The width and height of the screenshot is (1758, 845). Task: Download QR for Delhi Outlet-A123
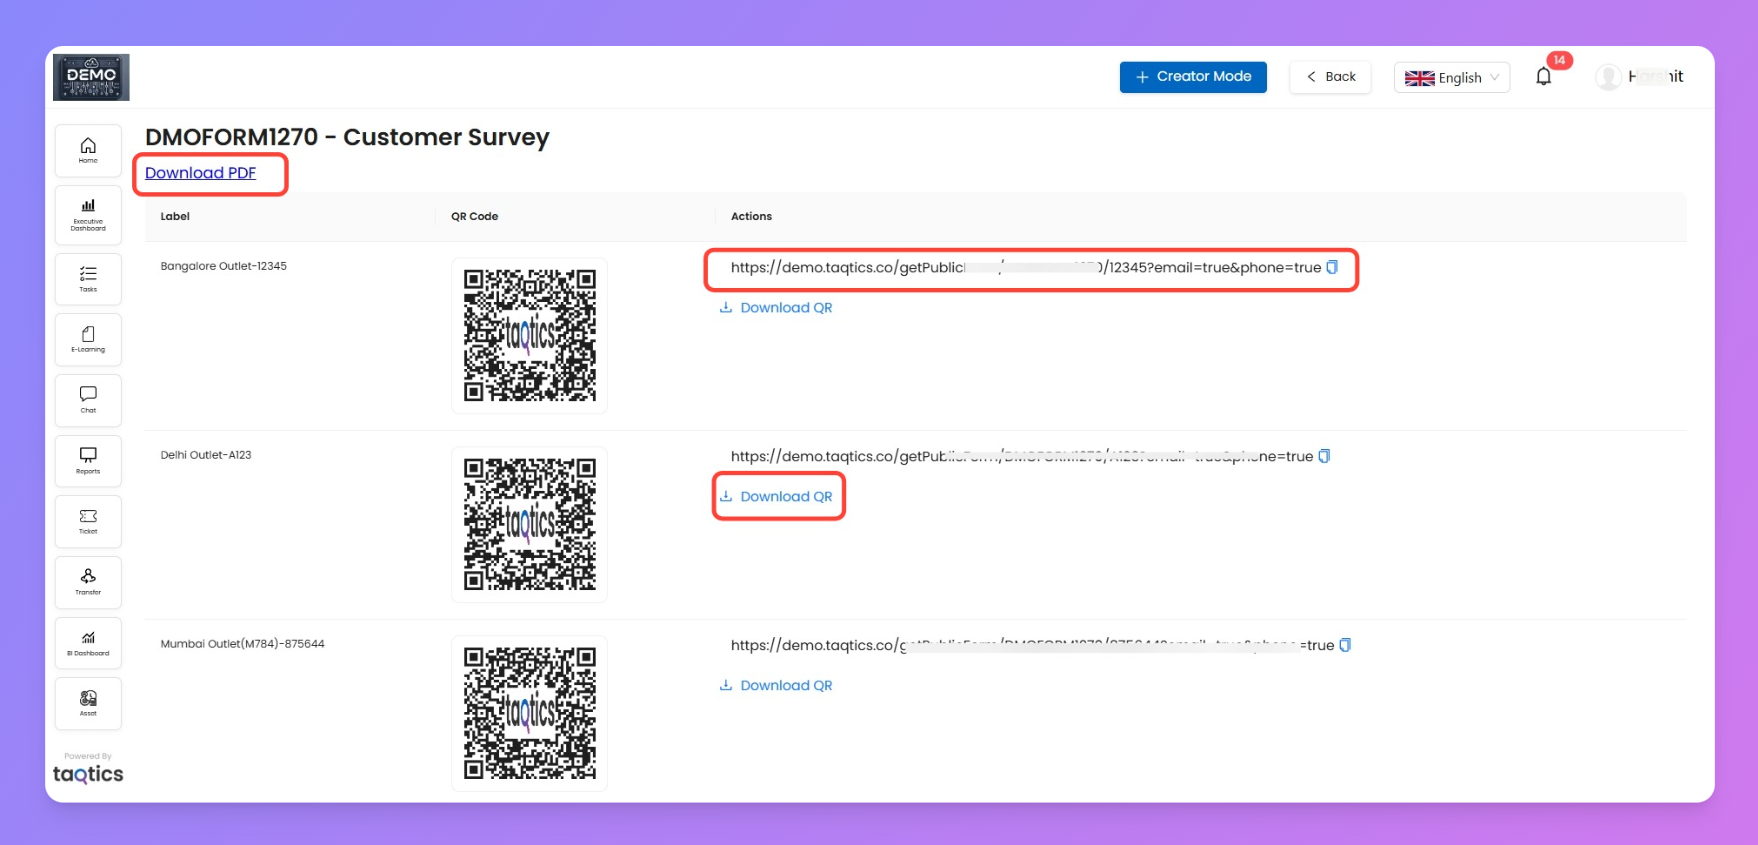pos(776,497)
